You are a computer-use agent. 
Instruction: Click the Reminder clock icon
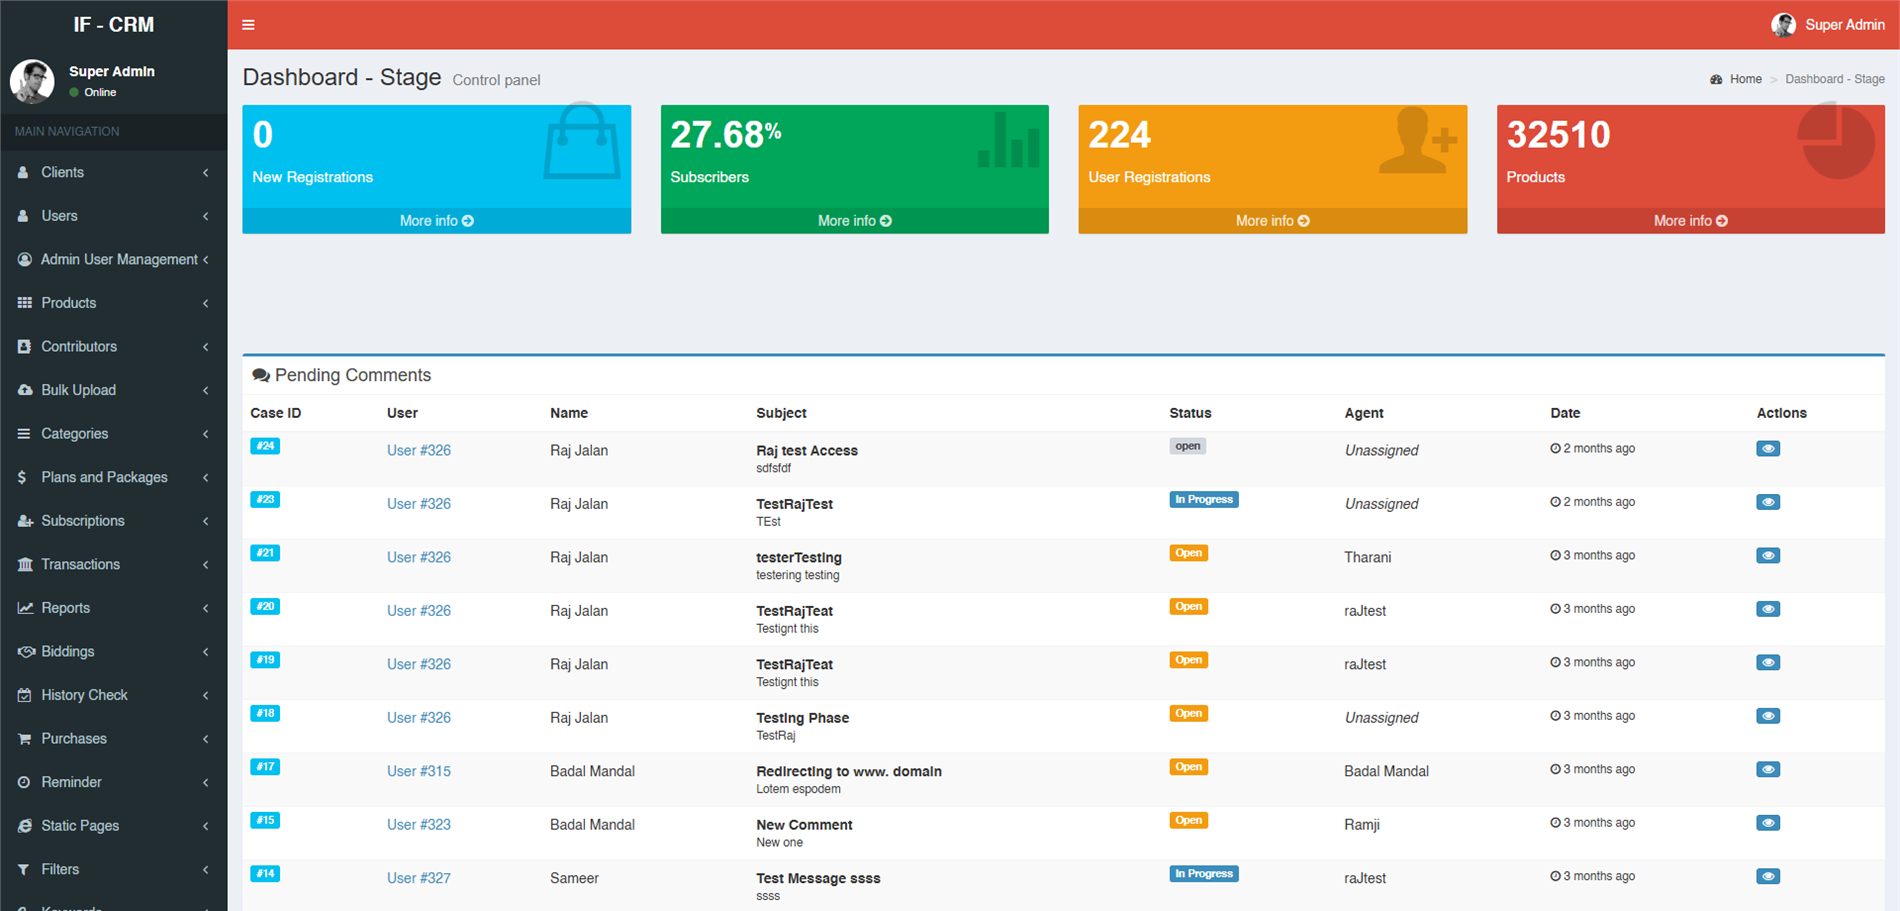click(24, 782)
